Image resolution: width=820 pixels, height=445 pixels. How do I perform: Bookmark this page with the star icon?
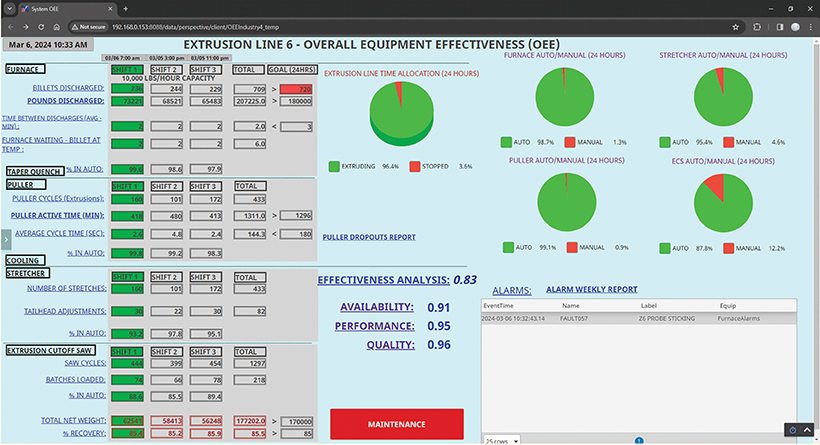tap(735, 27)
